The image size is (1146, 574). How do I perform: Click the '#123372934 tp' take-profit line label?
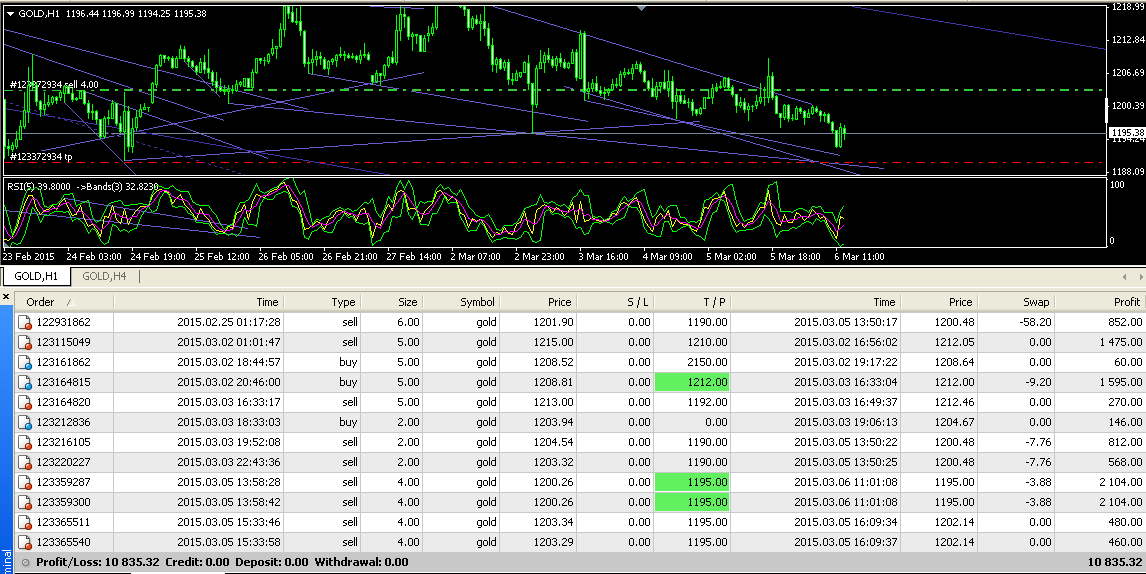coord(41,156)
